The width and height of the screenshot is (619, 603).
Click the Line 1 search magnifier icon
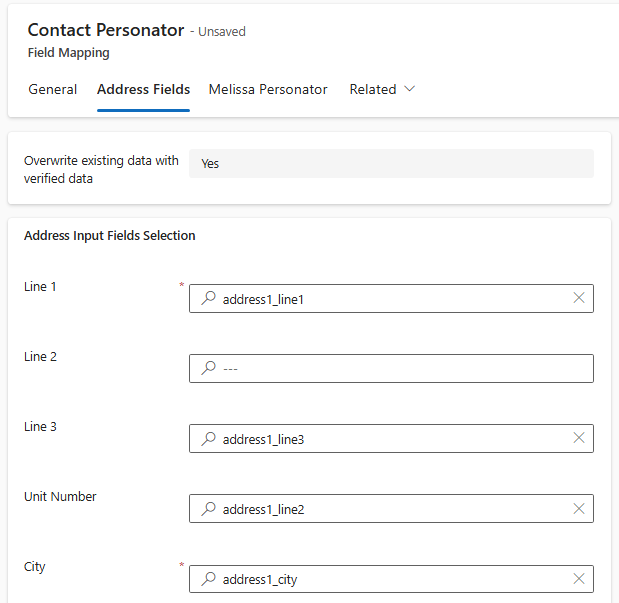(x=209, y=298)
